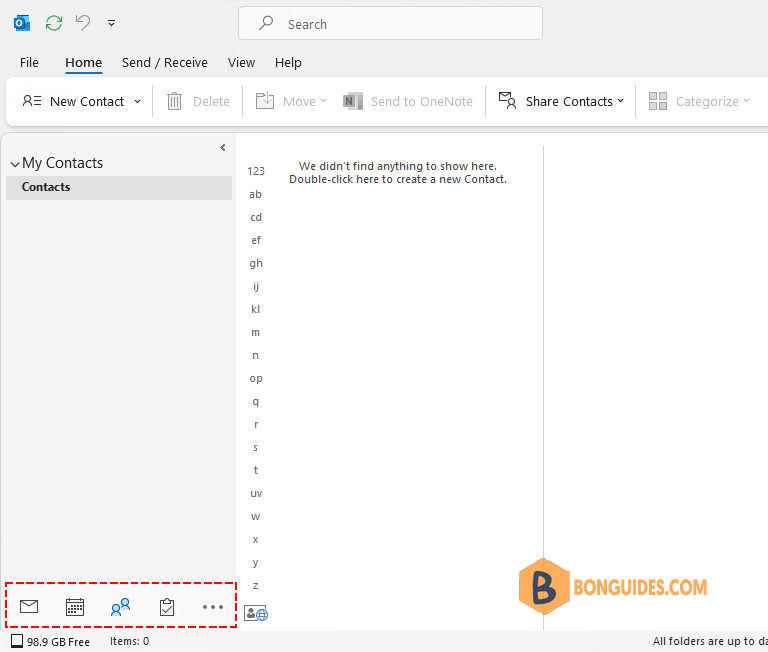This screenshot has height=652, width=768.
Task: Click the All folders are up to date status
Action: point(710,641)
